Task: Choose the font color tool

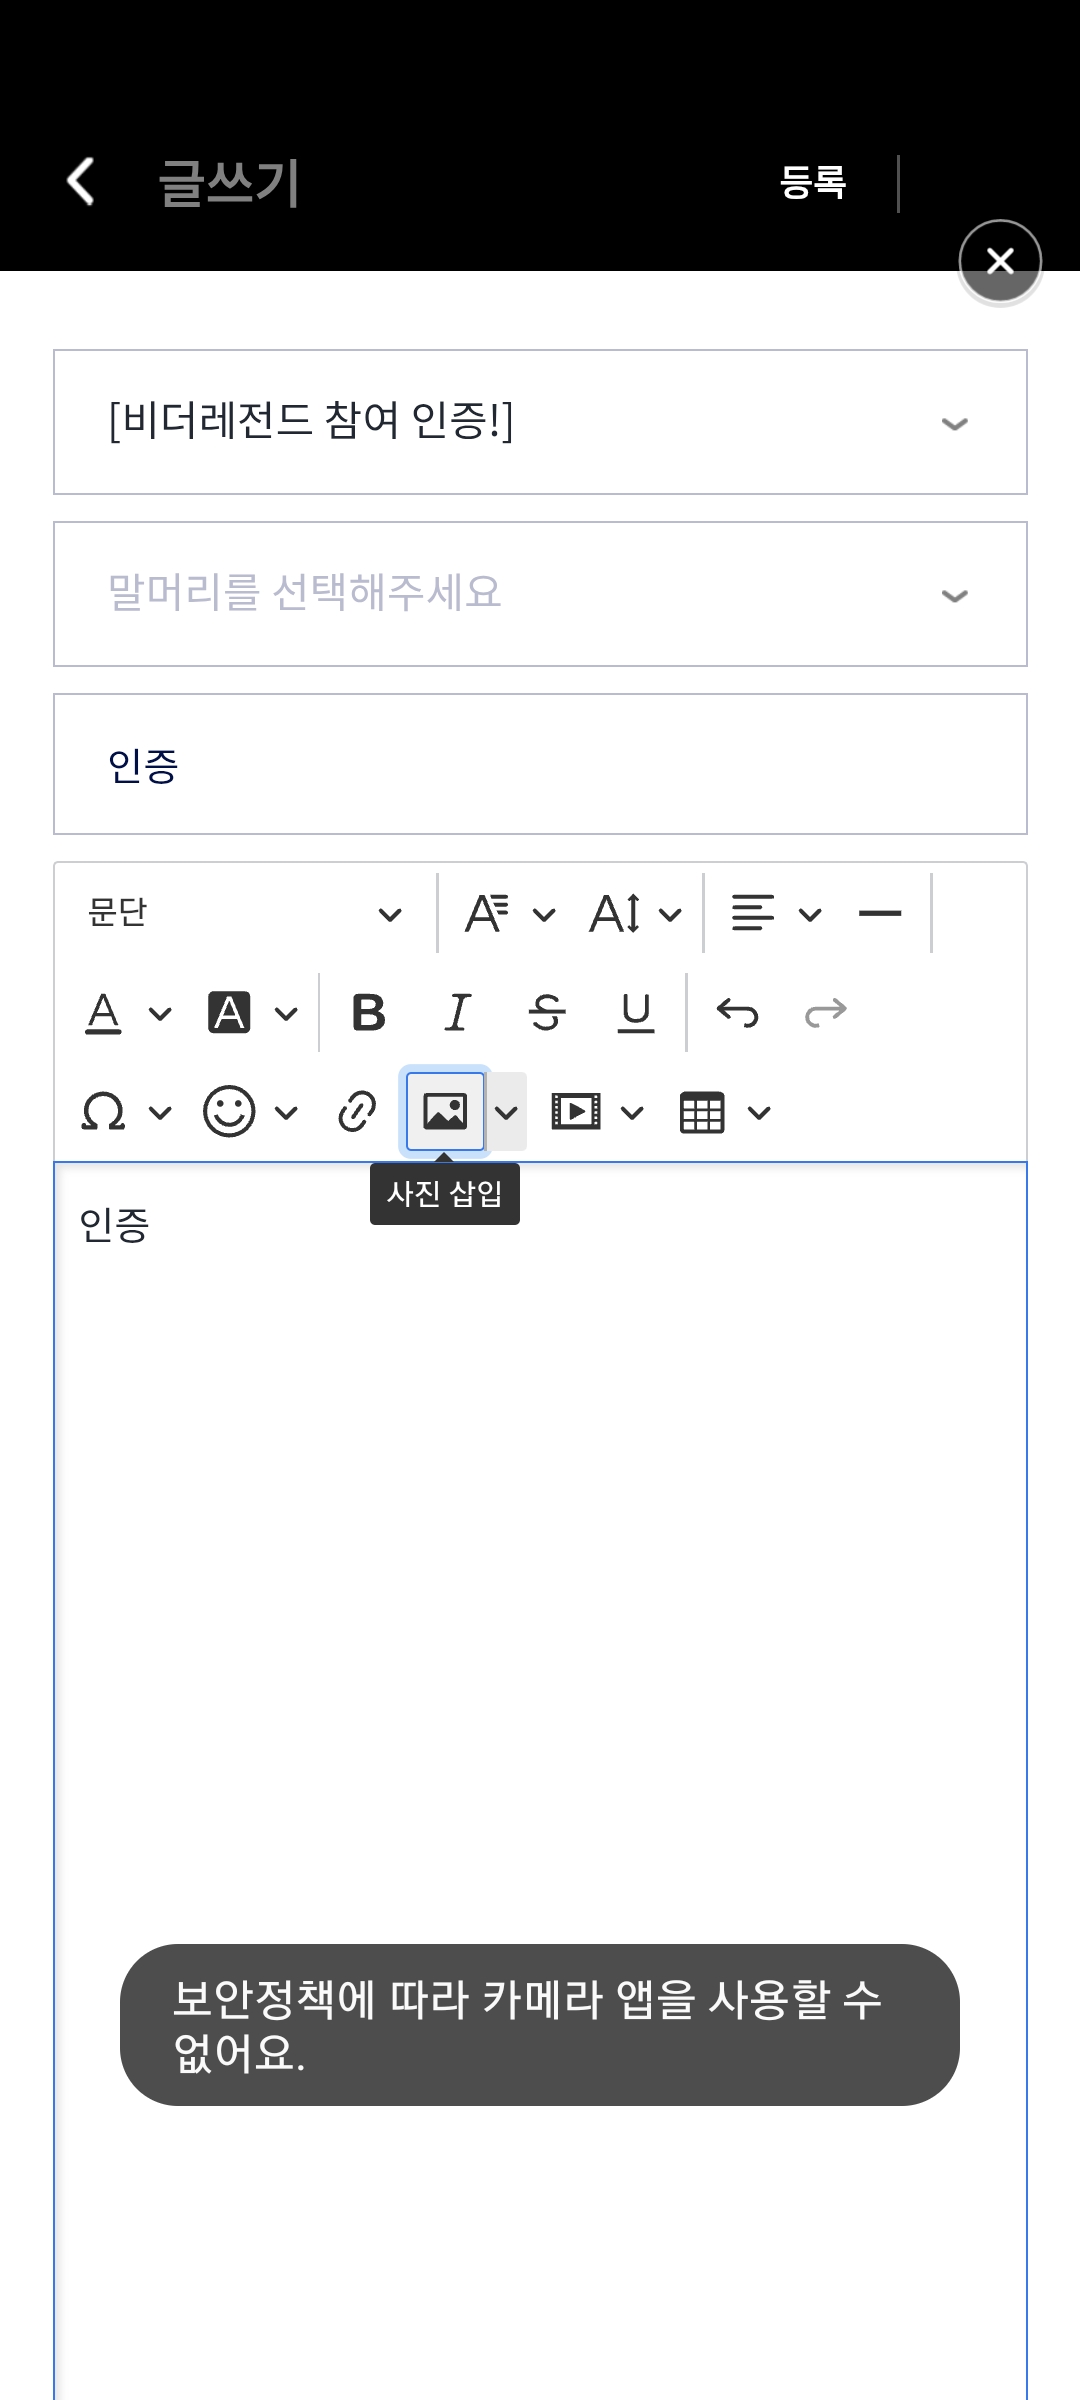Action: [103, 1013]
